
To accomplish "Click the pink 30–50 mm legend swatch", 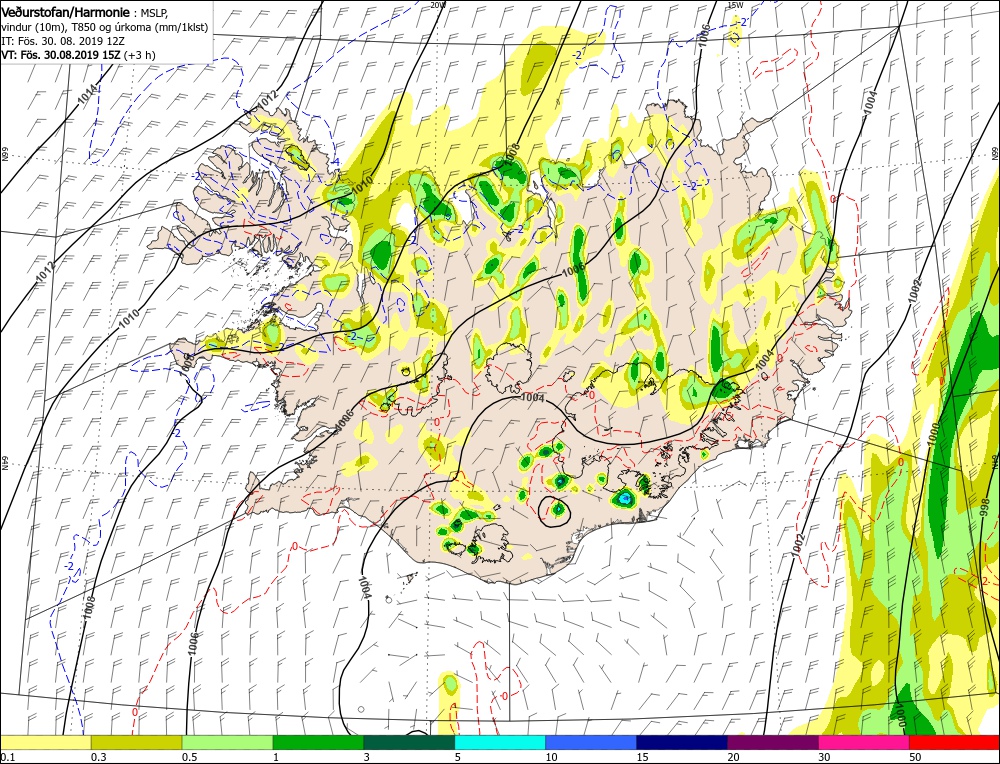I will 864,742.
